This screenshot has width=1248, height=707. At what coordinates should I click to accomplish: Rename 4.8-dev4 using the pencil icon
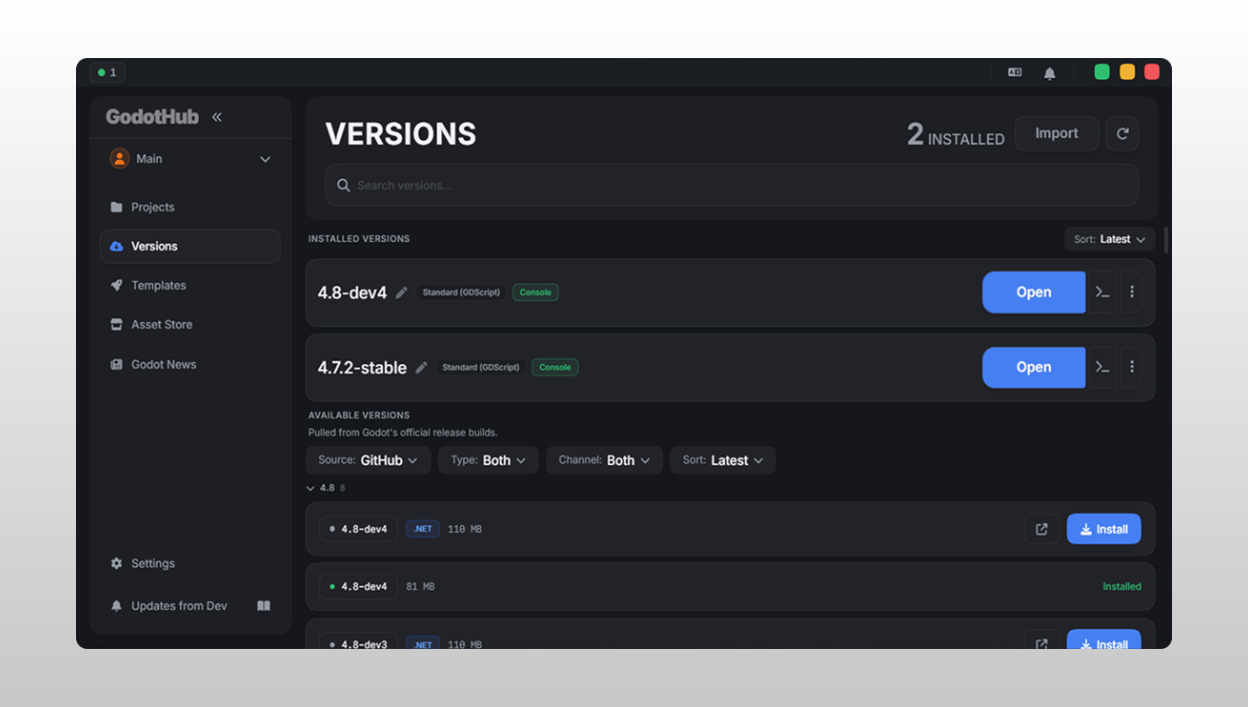pos(402,293)
